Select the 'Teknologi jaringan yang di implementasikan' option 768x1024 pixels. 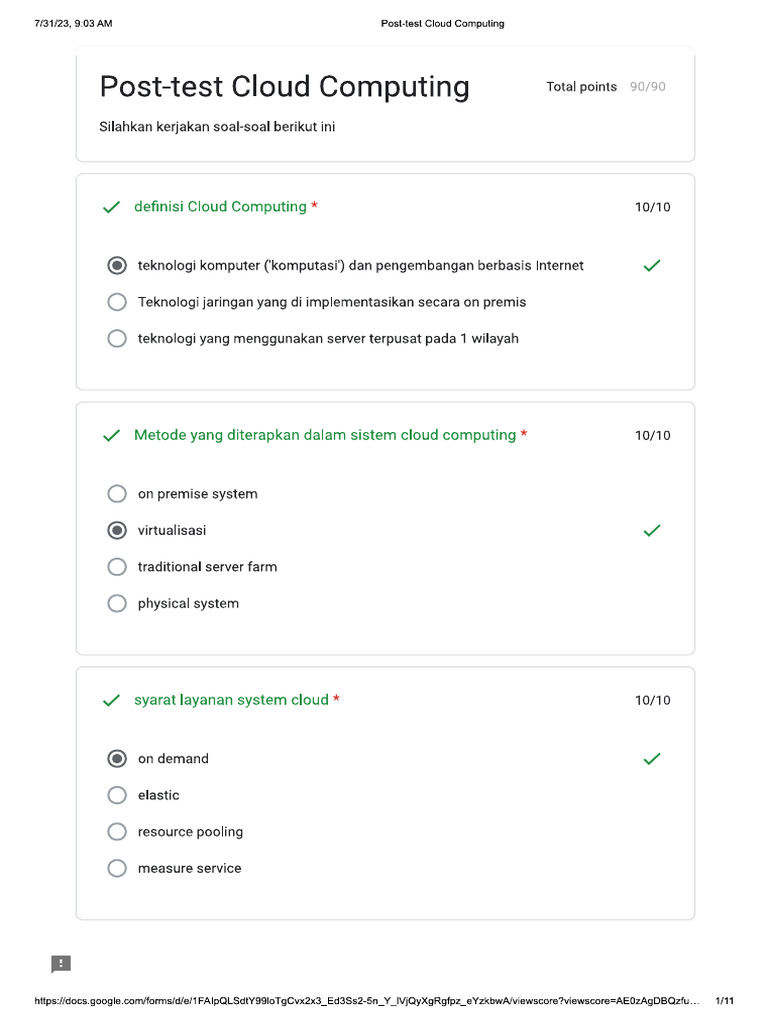117,302
